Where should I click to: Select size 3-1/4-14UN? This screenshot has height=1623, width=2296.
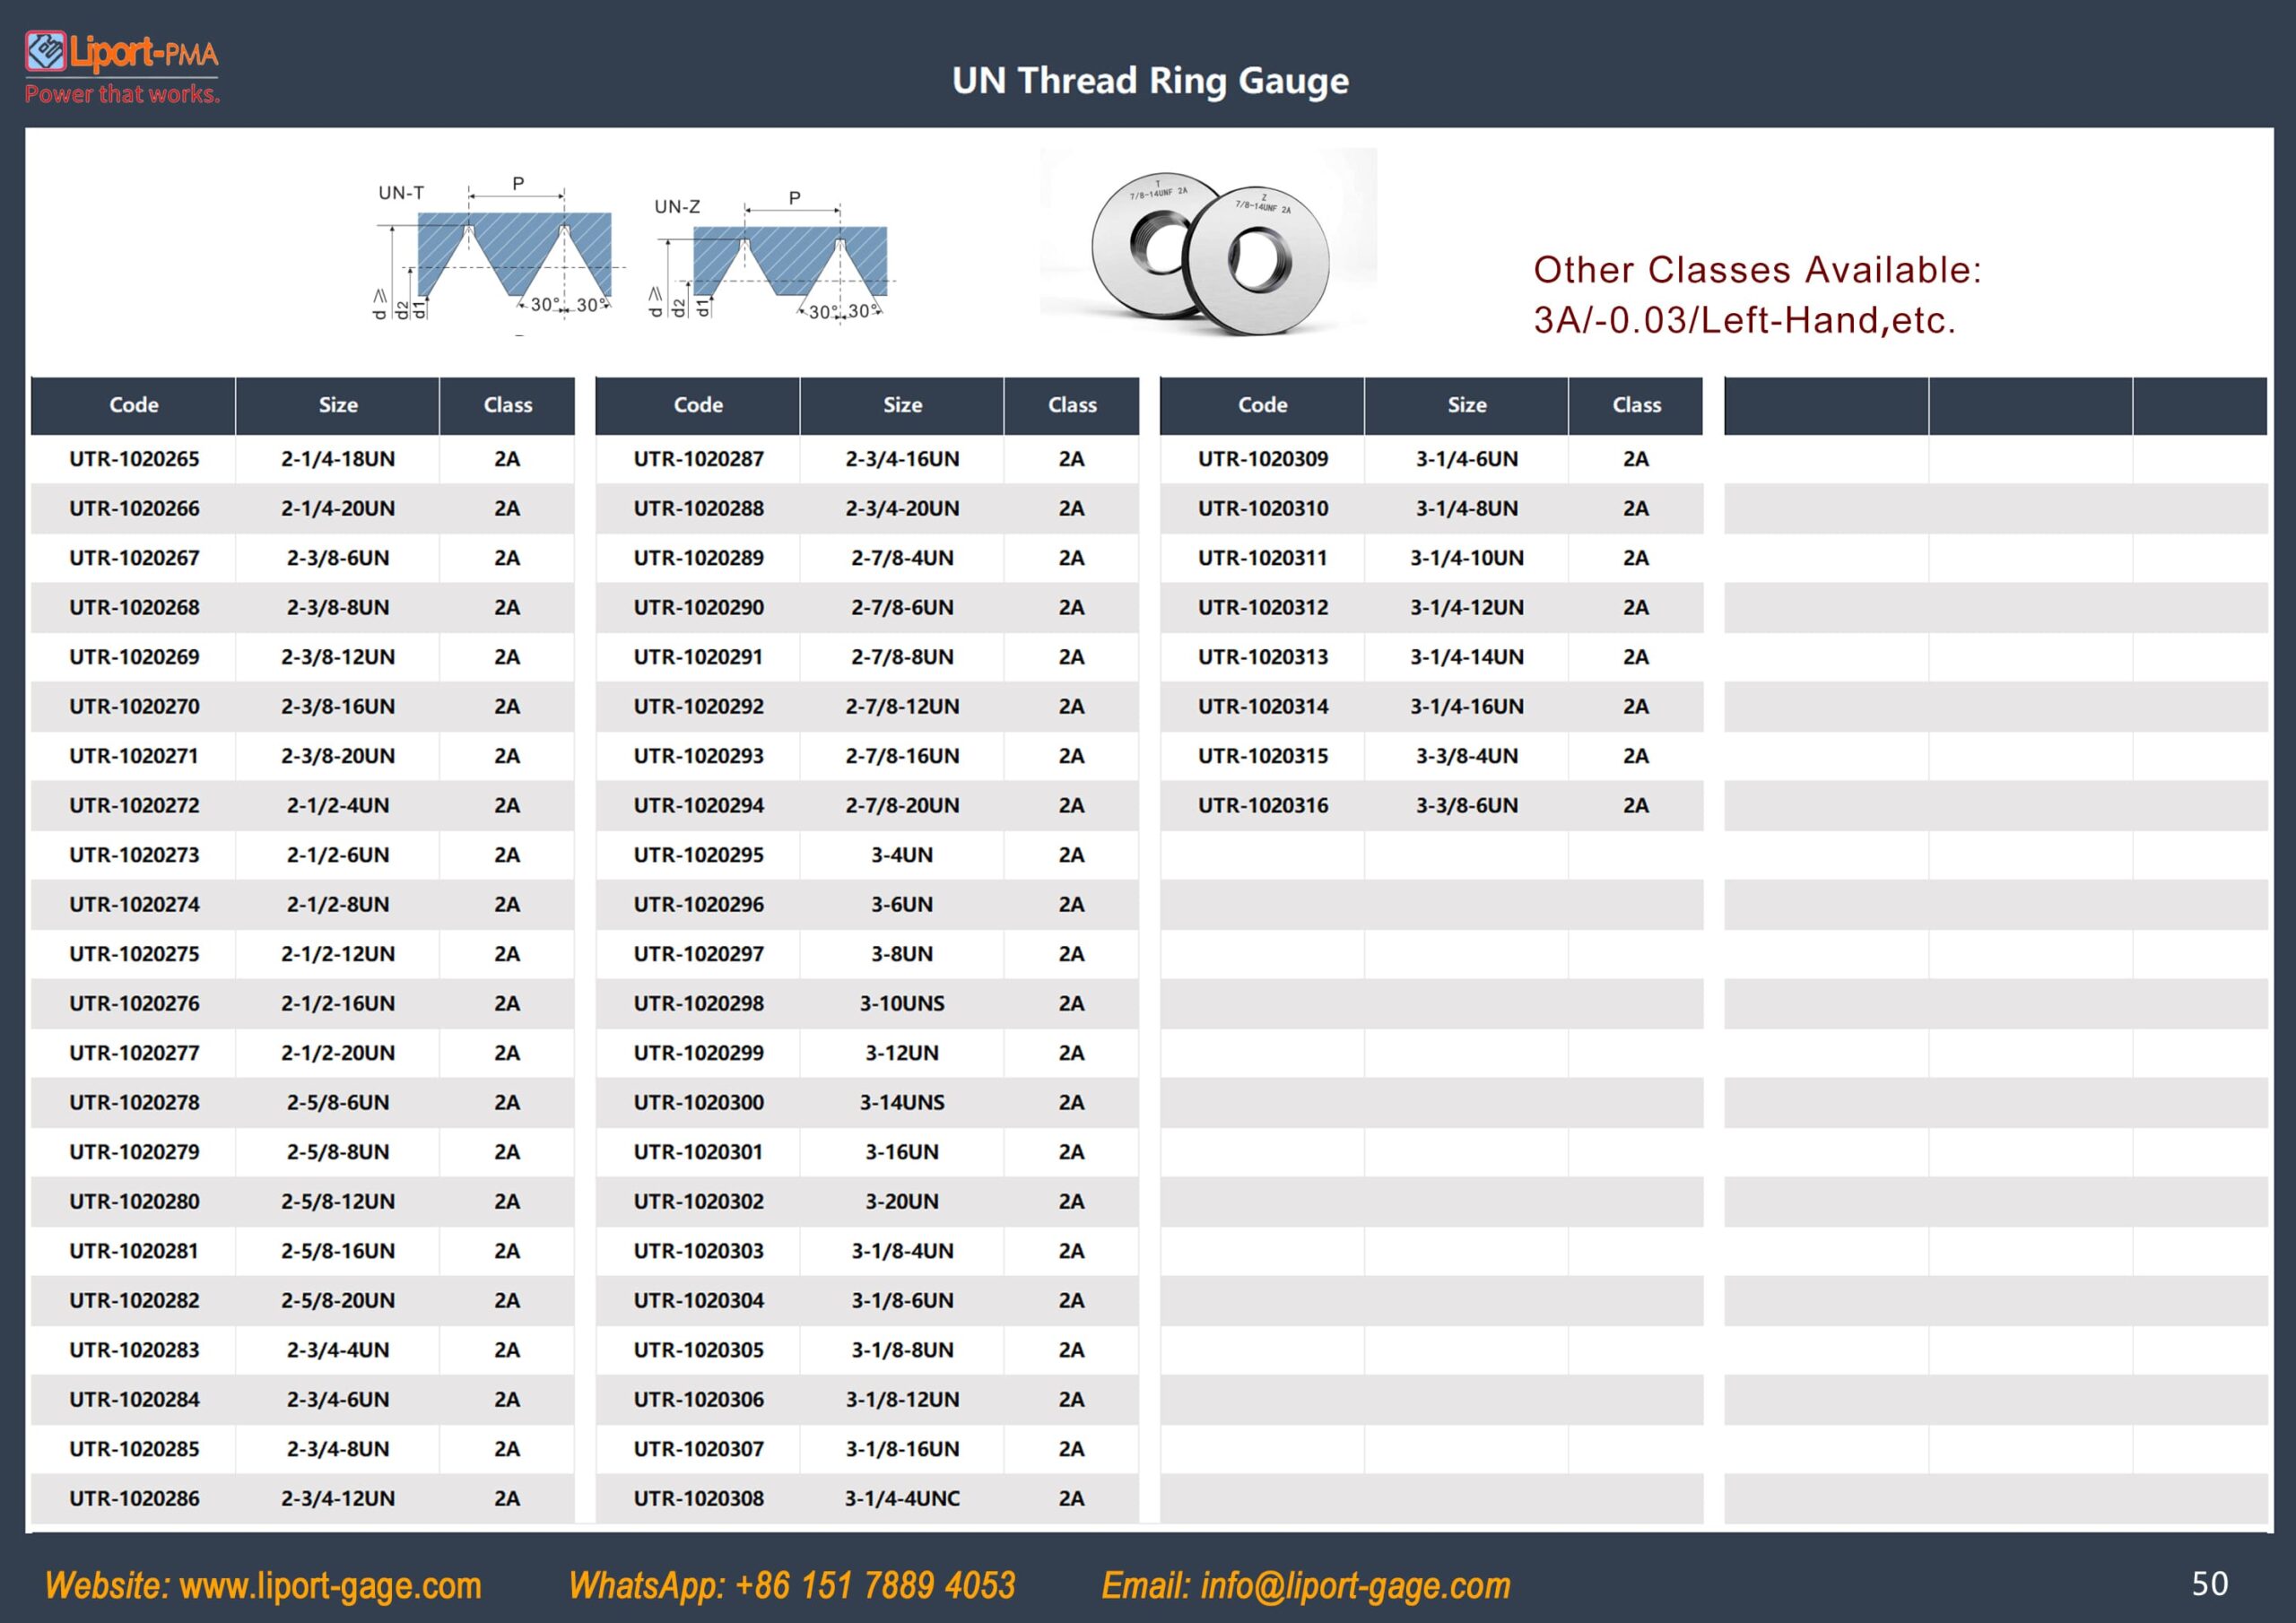point(1467,657)
